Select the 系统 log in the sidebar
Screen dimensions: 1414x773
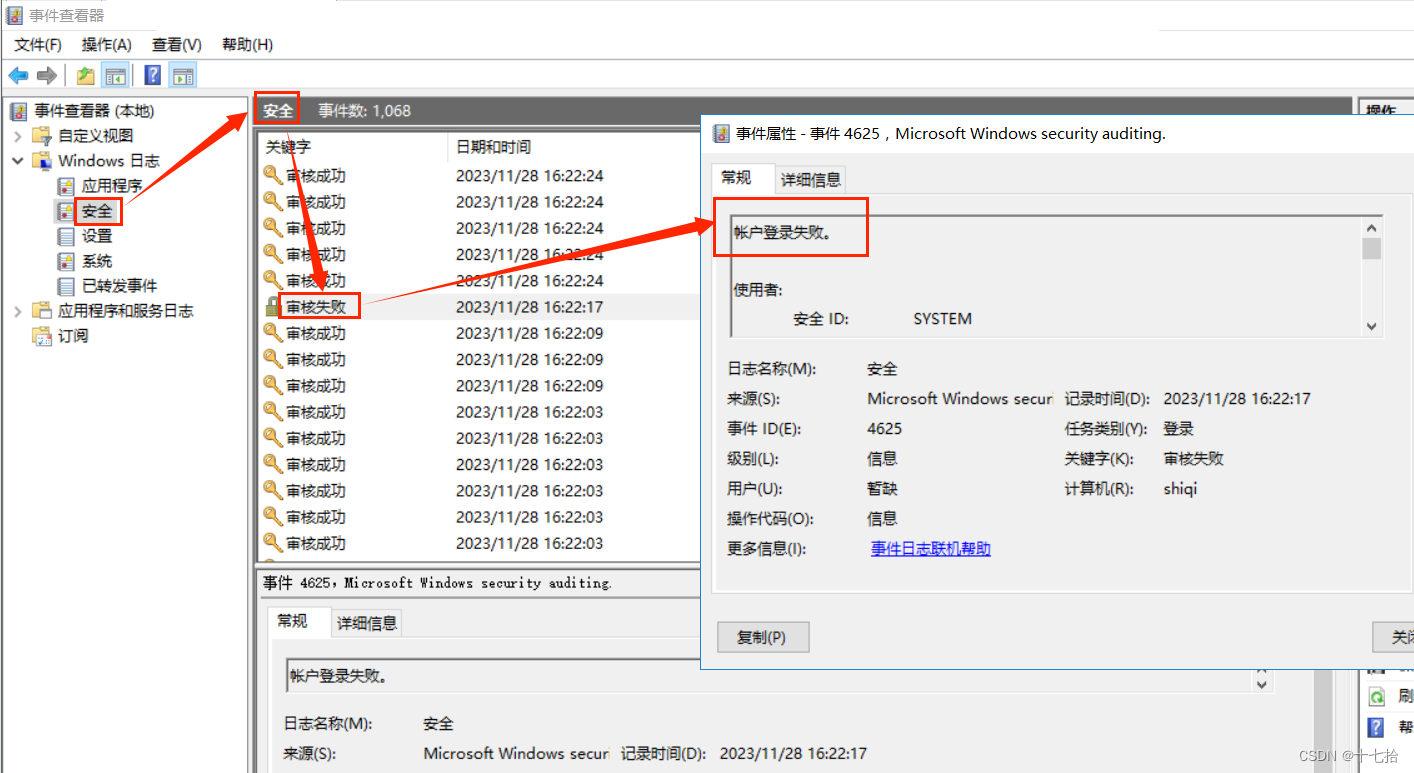[x=97, y=260]
